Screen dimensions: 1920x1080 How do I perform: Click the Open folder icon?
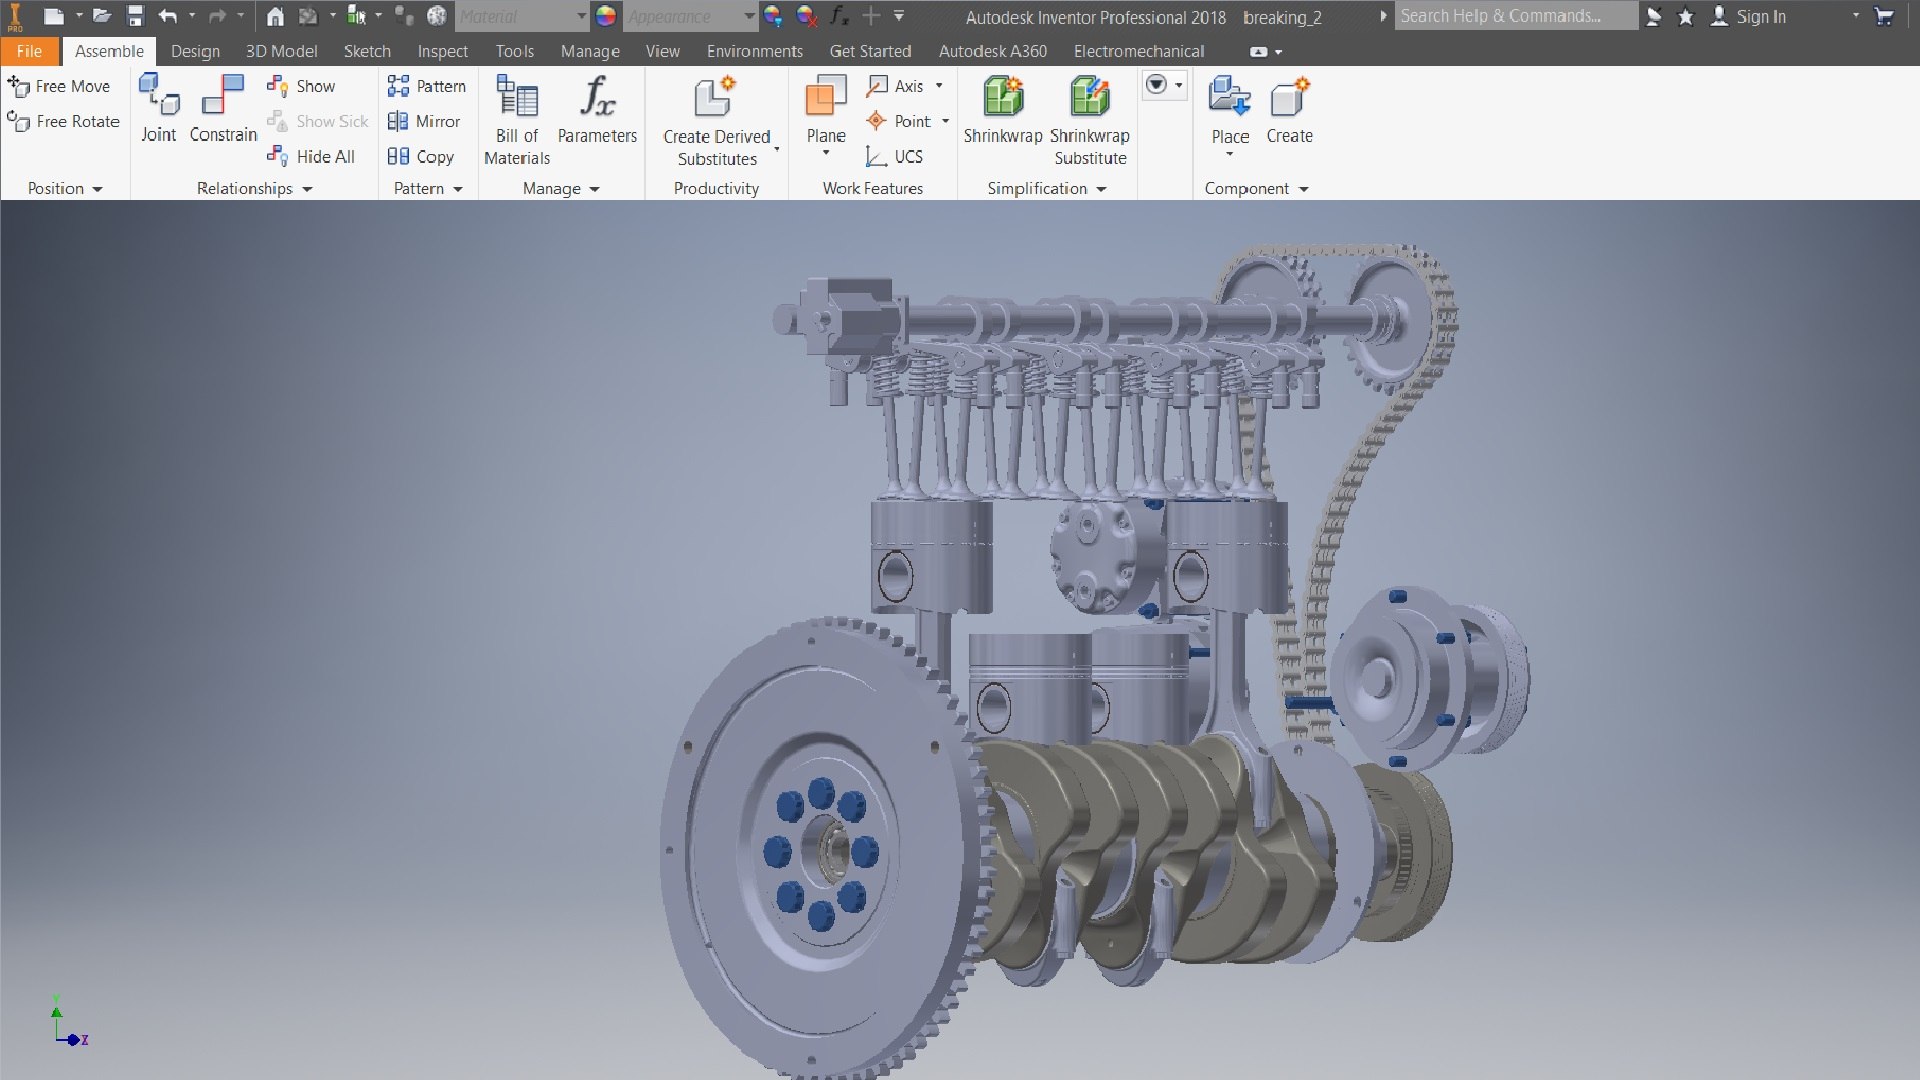(x=101, y=16)
